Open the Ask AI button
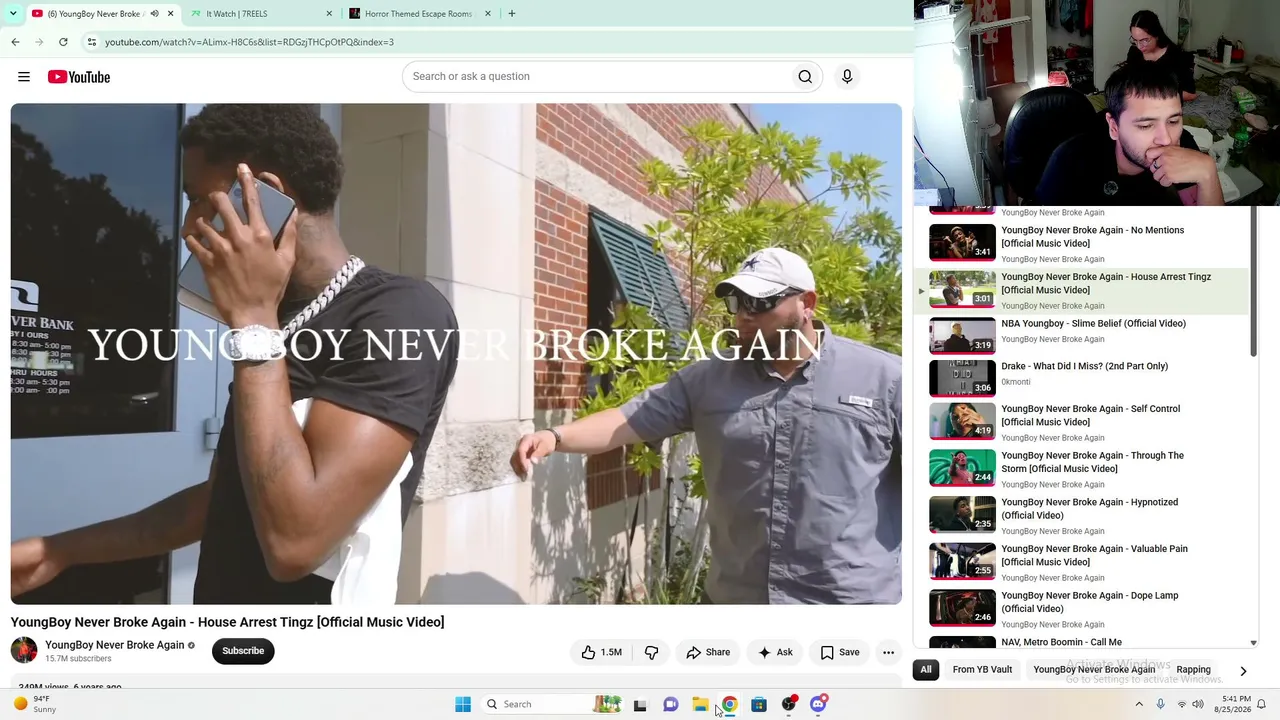The height and width of the screenshot is (720, 1280). coord(775,652)
